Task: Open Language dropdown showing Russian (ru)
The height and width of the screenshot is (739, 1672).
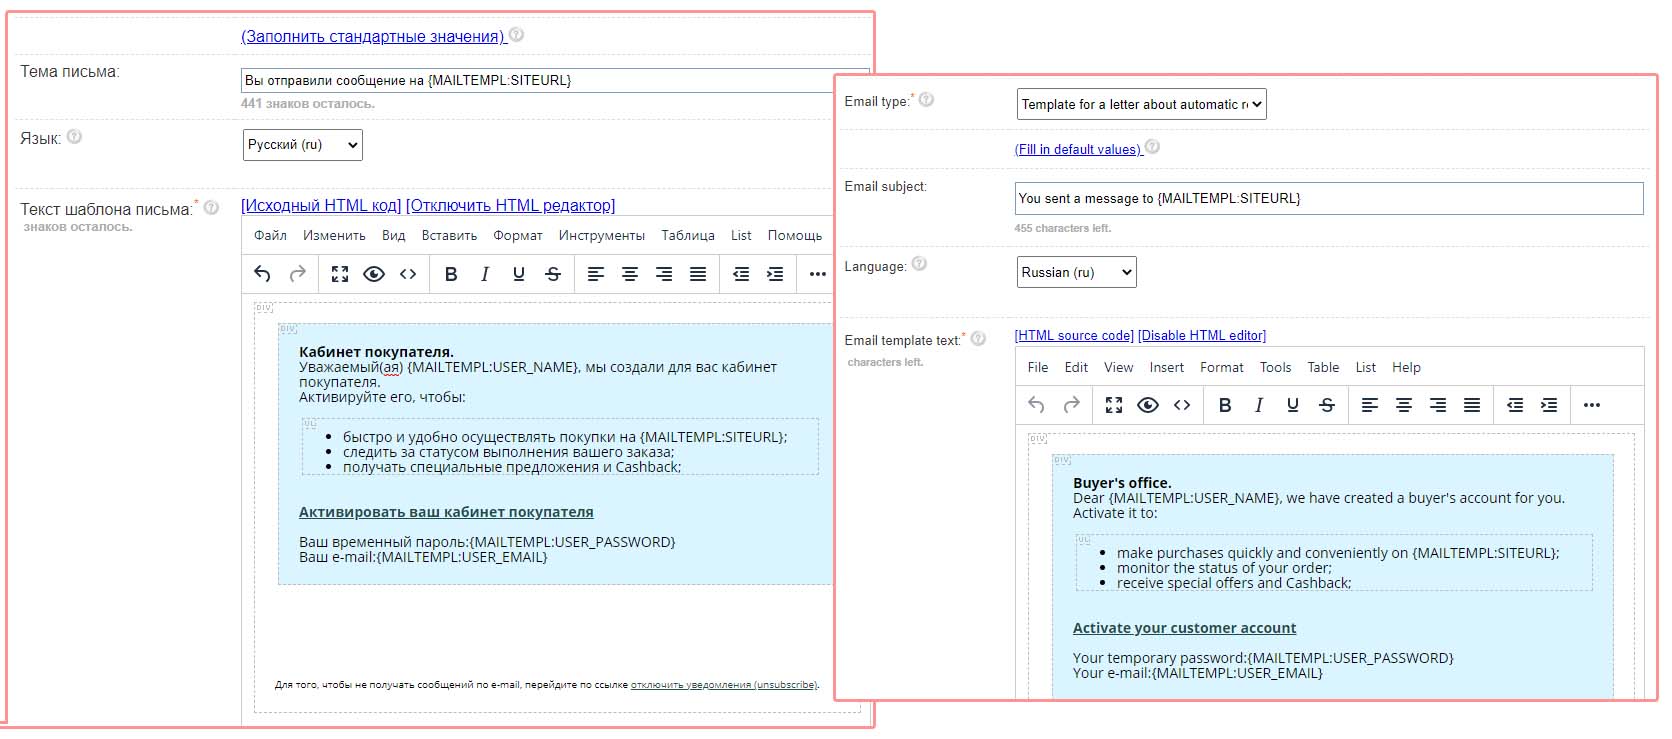Action: point(1076,272)
